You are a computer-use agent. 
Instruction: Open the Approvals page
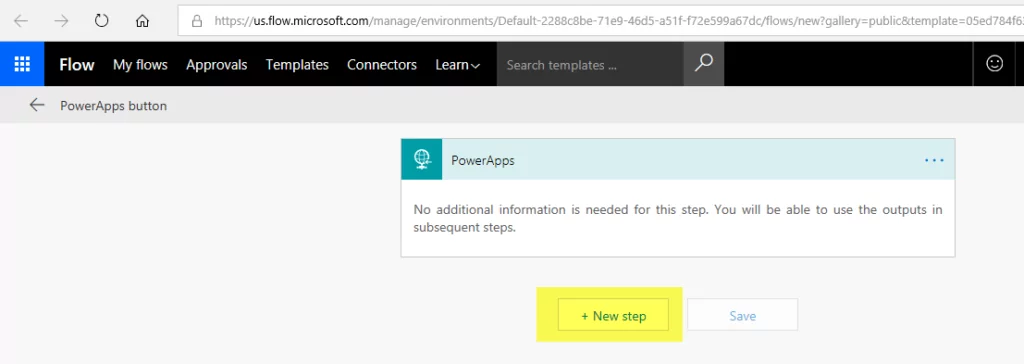coord(217,65)
